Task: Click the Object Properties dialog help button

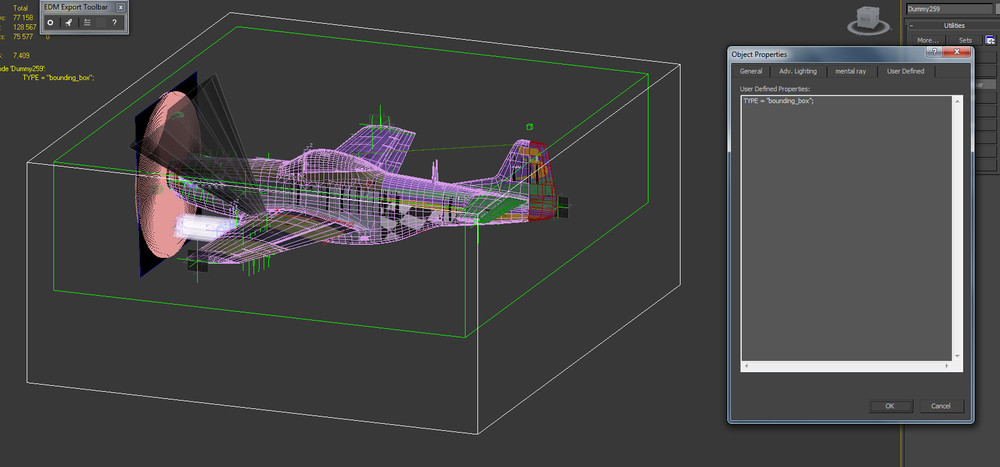Action: point(933,53)
